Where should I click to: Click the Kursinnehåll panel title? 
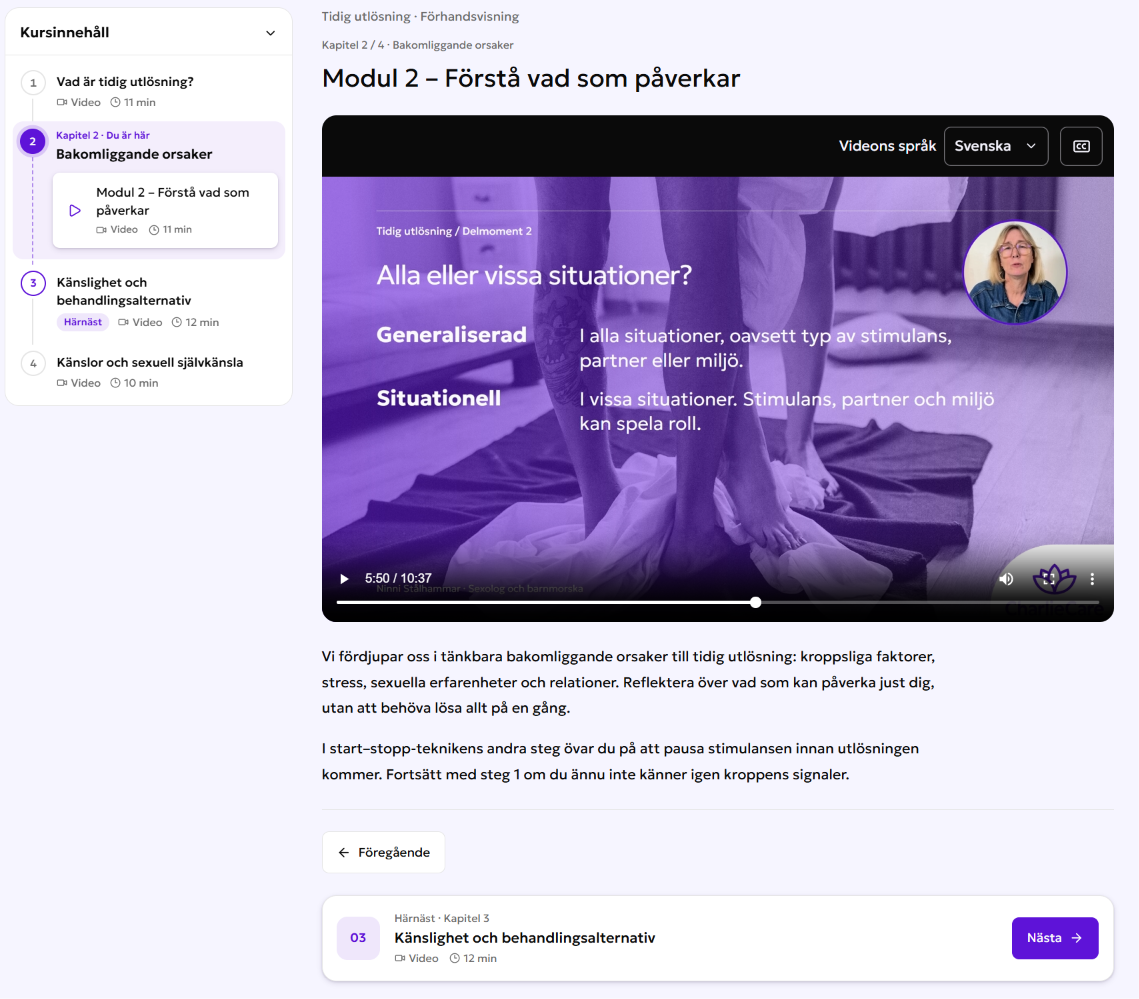click(65, 33)
